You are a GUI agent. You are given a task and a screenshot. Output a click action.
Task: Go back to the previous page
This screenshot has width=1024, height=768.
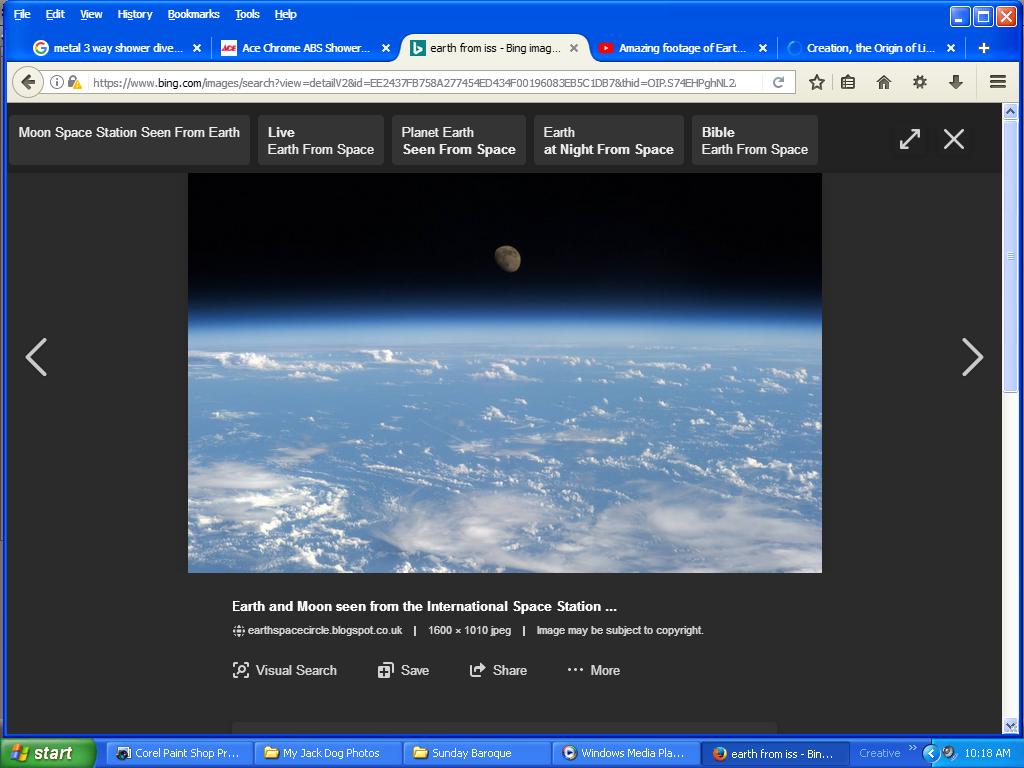pos(28,82)
